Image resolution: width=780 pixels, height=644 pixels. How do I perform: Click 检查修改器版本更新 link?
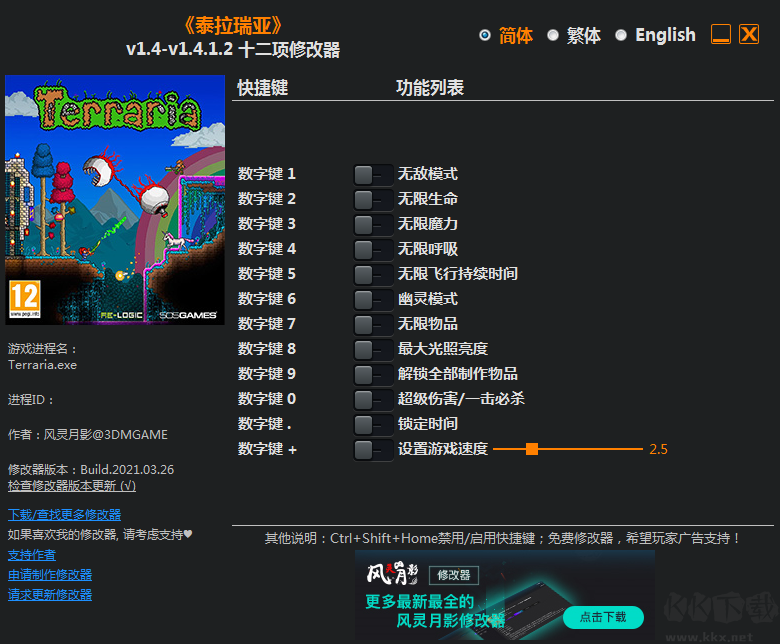tap(71, 486)
